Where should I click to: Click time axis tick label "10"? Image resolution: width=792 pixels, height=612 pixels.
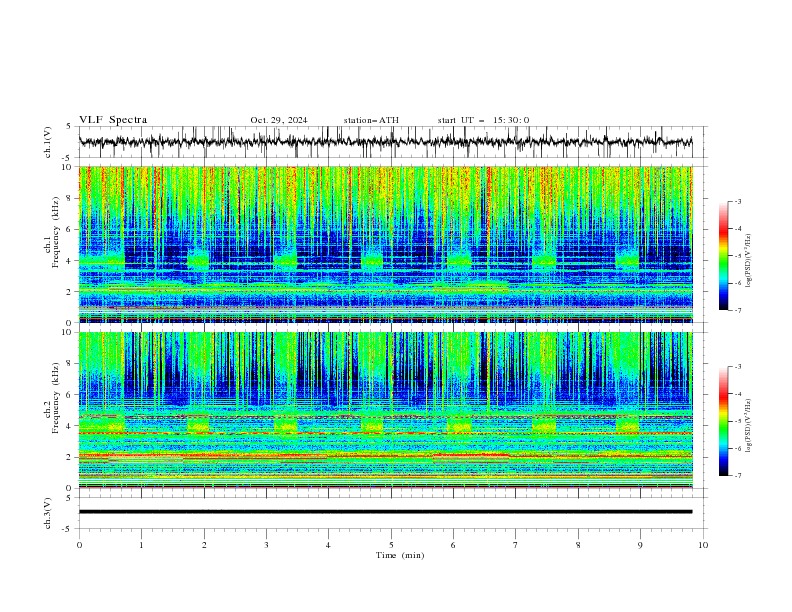click(703, 545)
